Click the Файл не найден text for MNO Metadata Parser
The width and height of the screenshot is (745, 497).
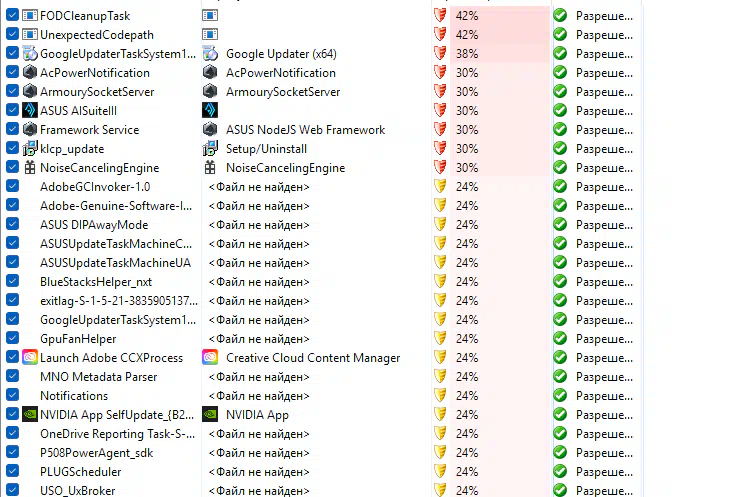click(259, 377)
